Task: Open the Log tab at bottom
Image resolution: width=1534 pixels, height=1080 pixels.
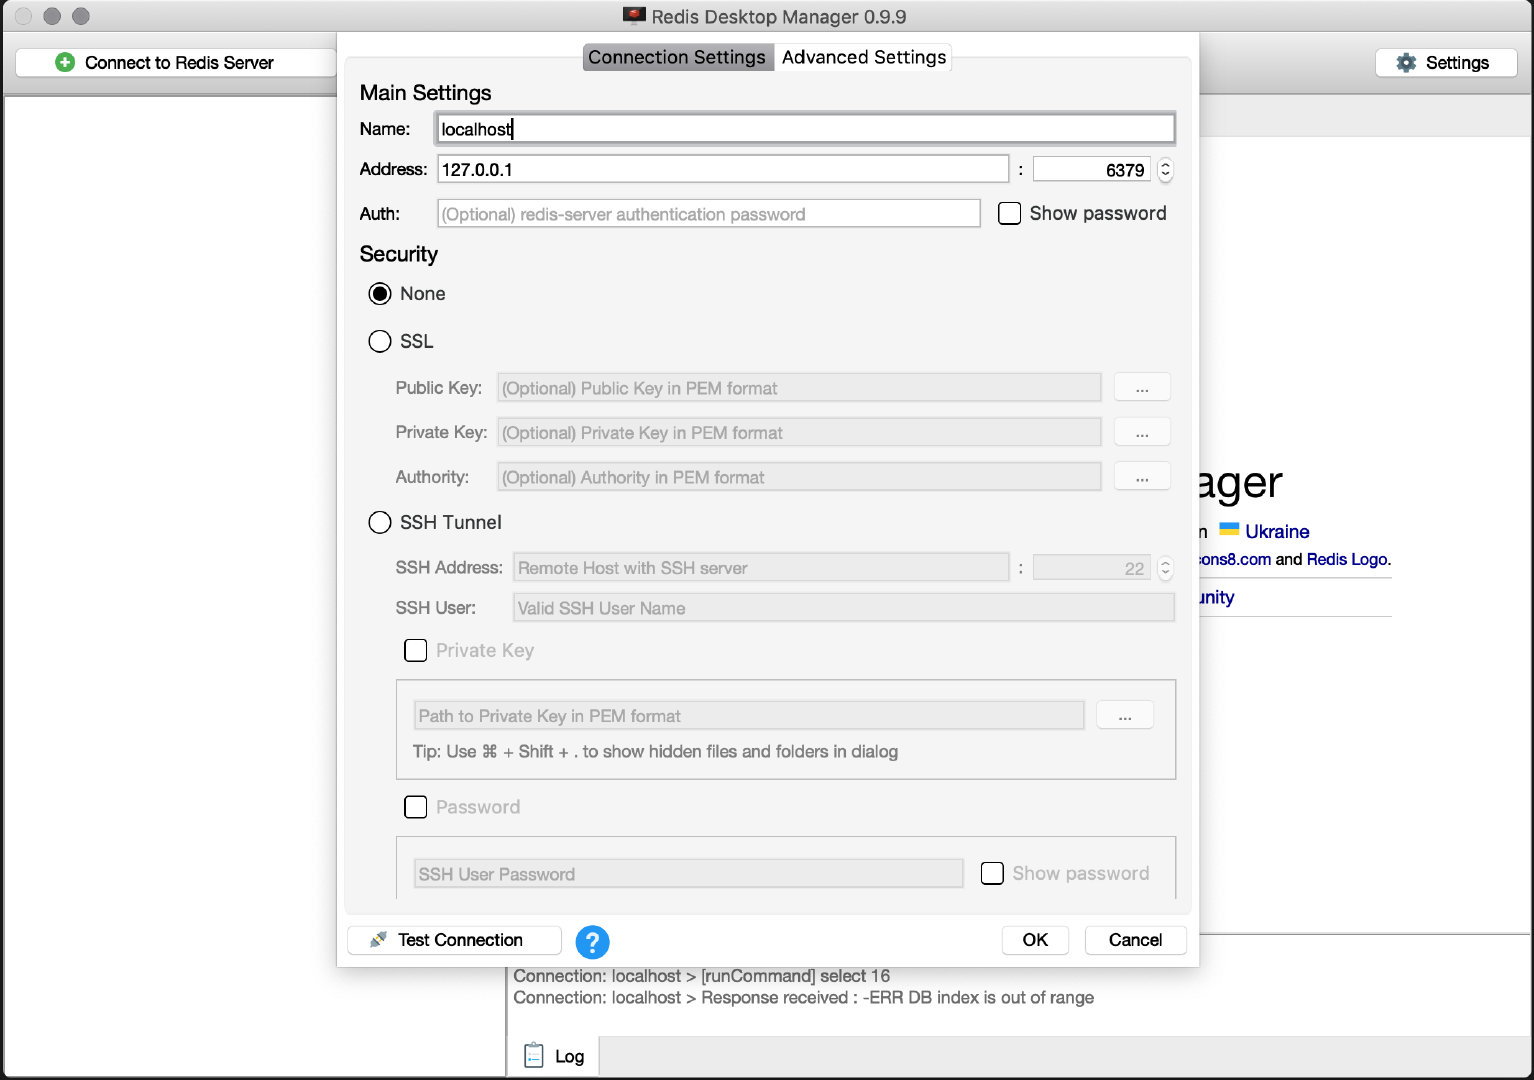Action: tap(554, 1056)
